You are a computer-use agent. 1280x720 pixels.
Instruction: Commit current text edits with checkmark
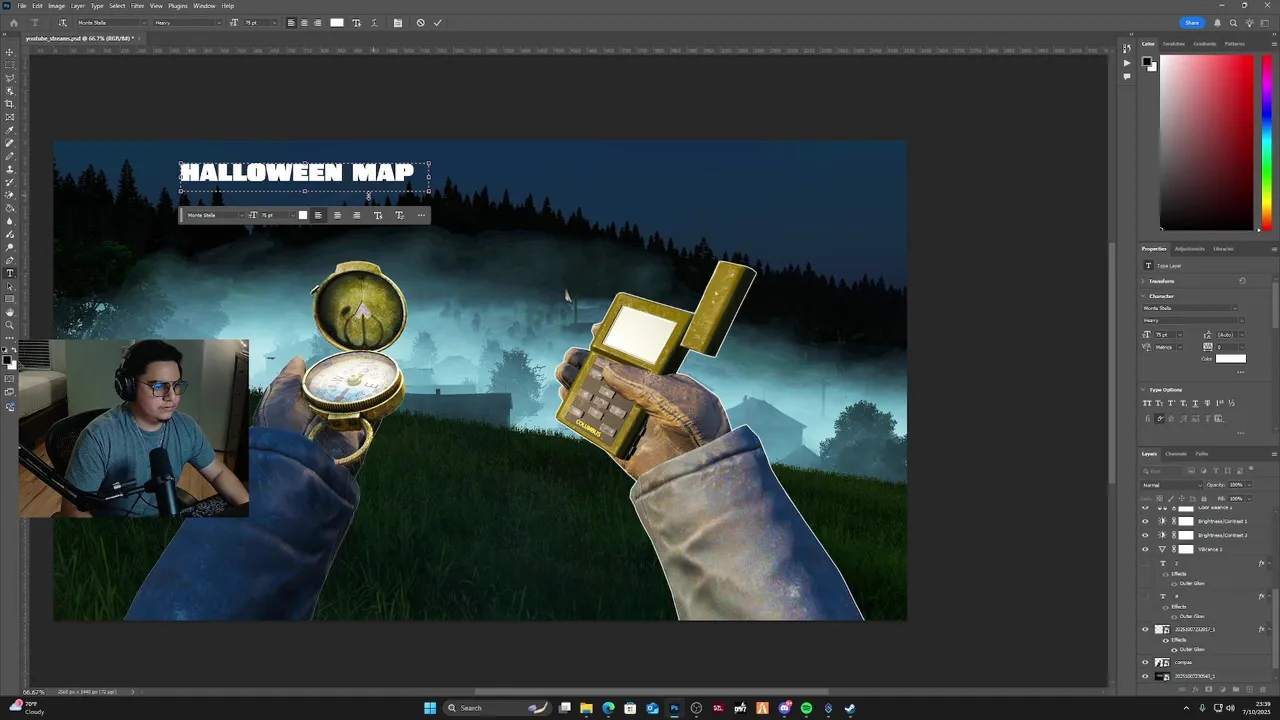[437, 22]
